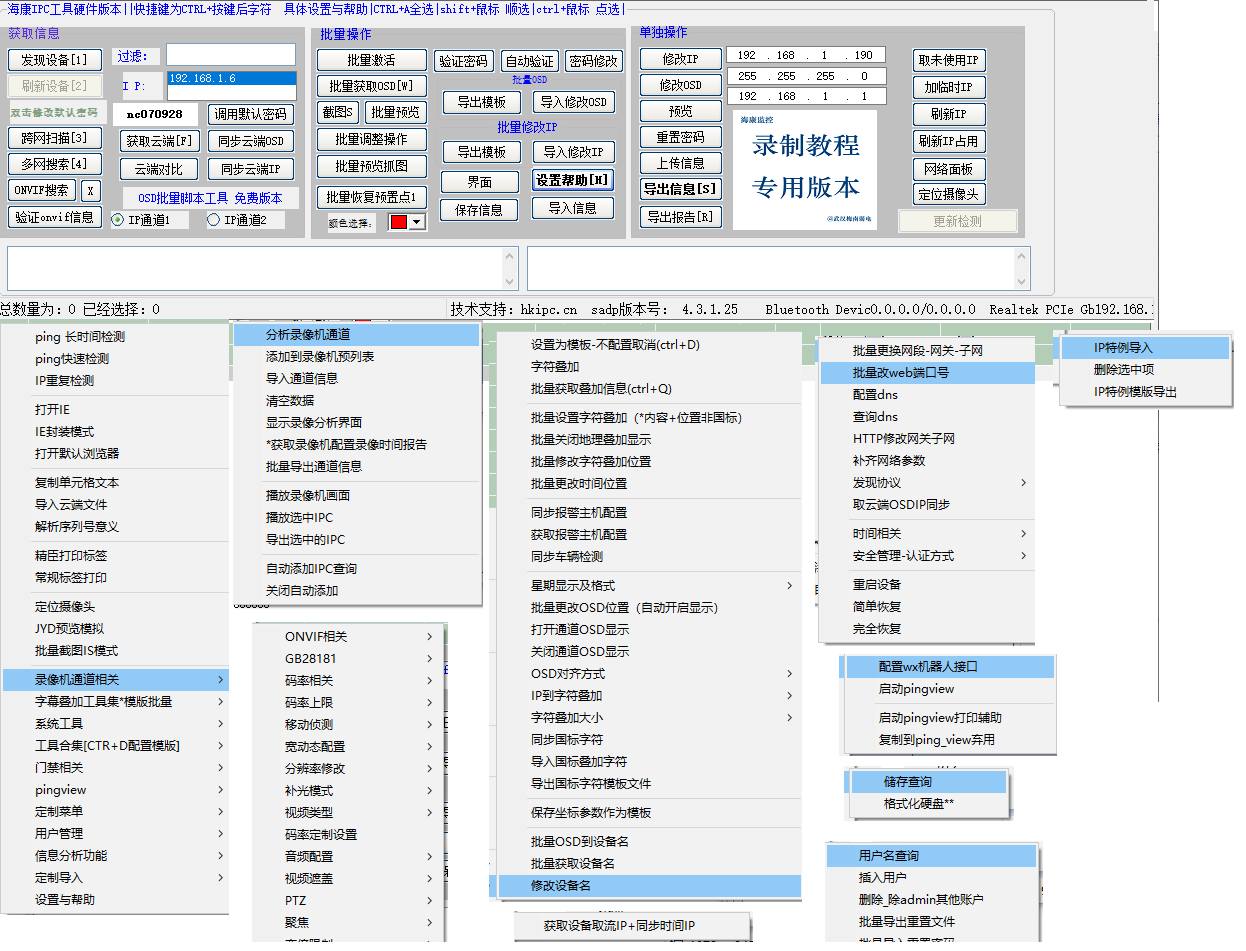Click the 发现设备[1] button
Screen dimensions: 1246x951
[x=55, y=60]
